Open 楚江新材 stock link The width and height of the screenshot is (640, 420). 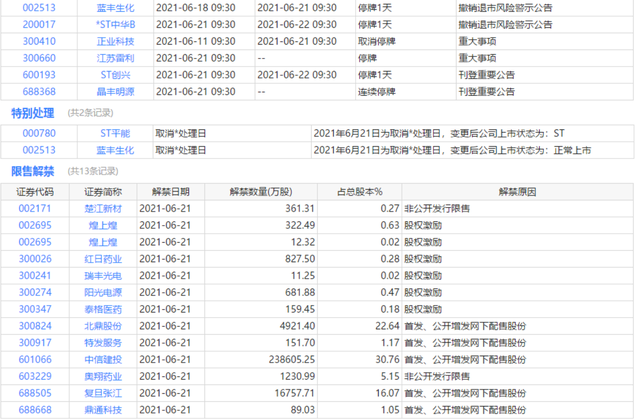103,209
